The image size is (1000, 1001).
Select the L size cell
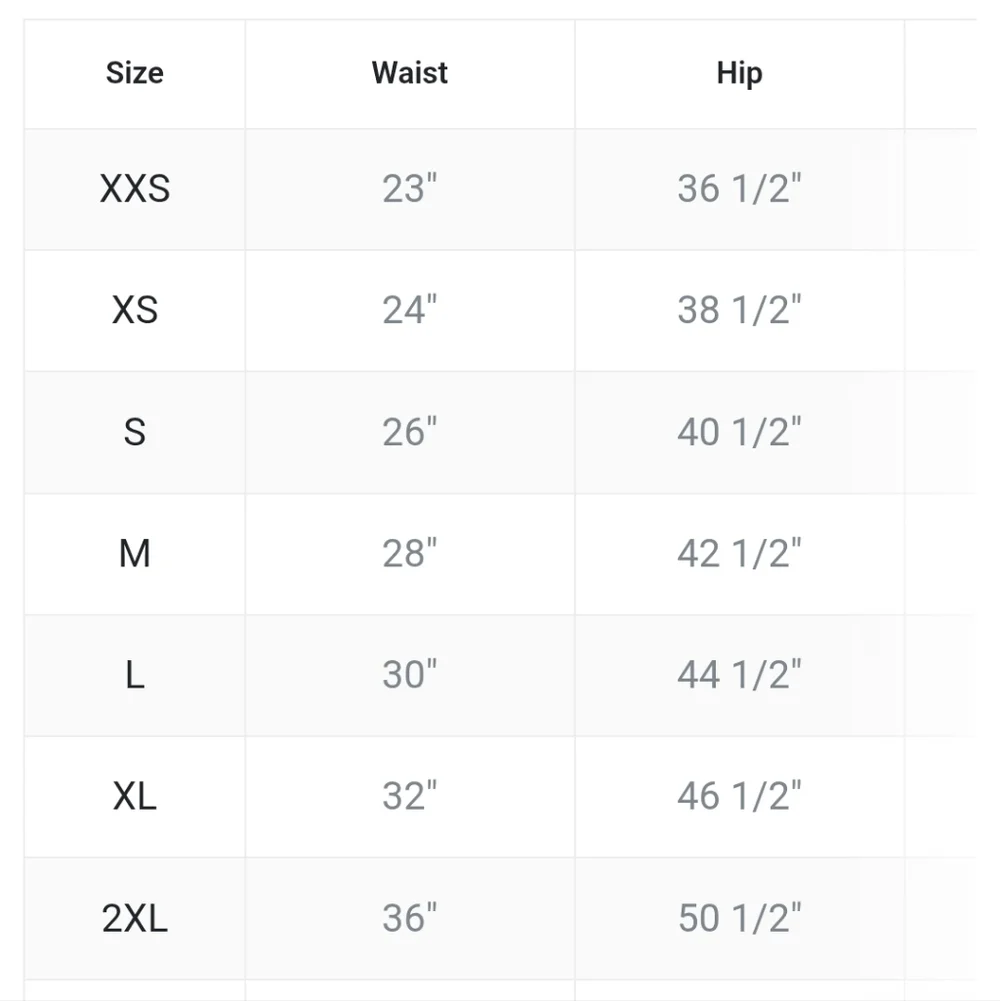(135, 675)
